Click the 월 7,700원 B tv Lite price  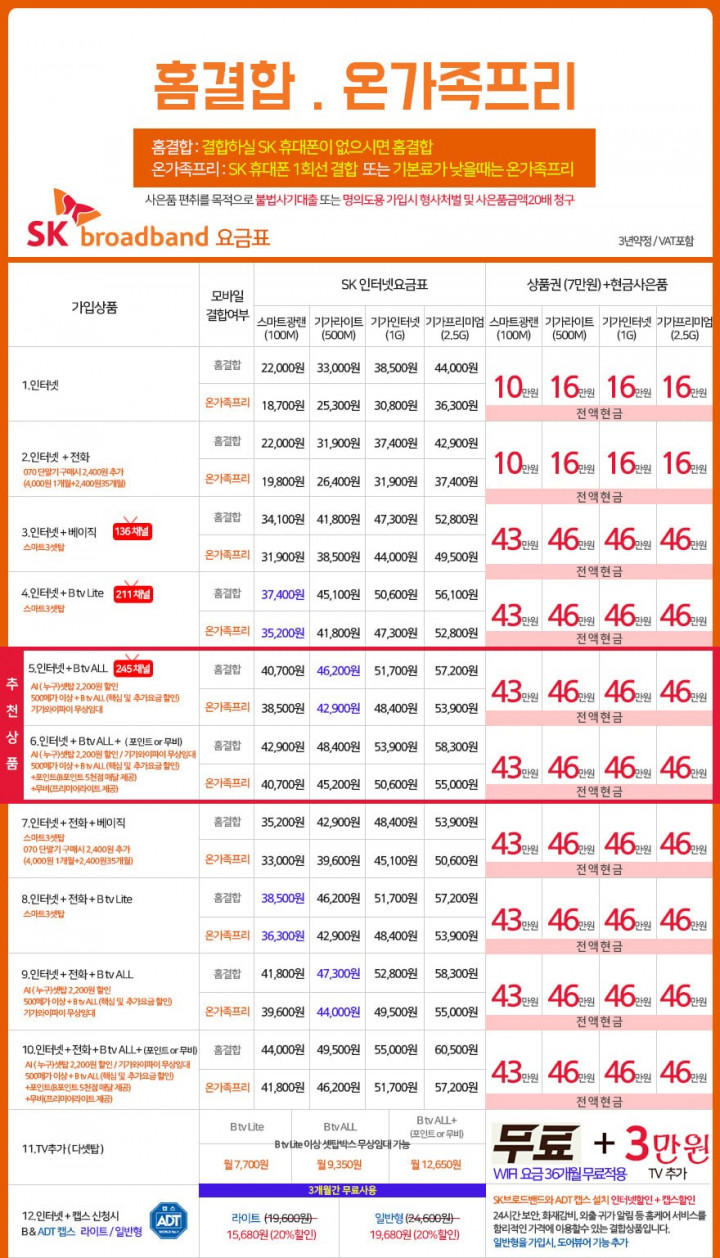tap(245, 1164)
